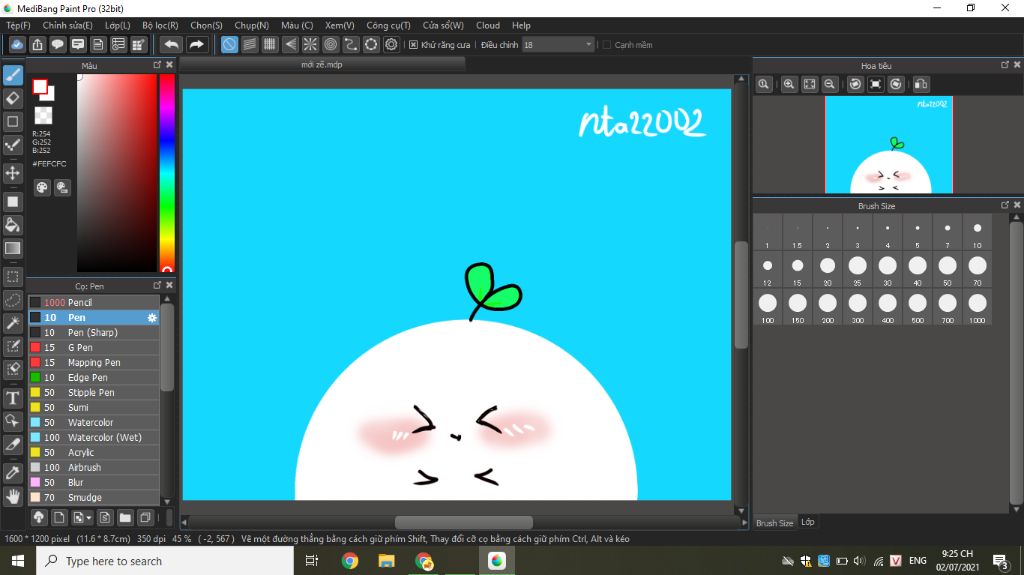Enable the Canh mềm checkbox
The image size is (1024, 575).
[x=607, y=44]
